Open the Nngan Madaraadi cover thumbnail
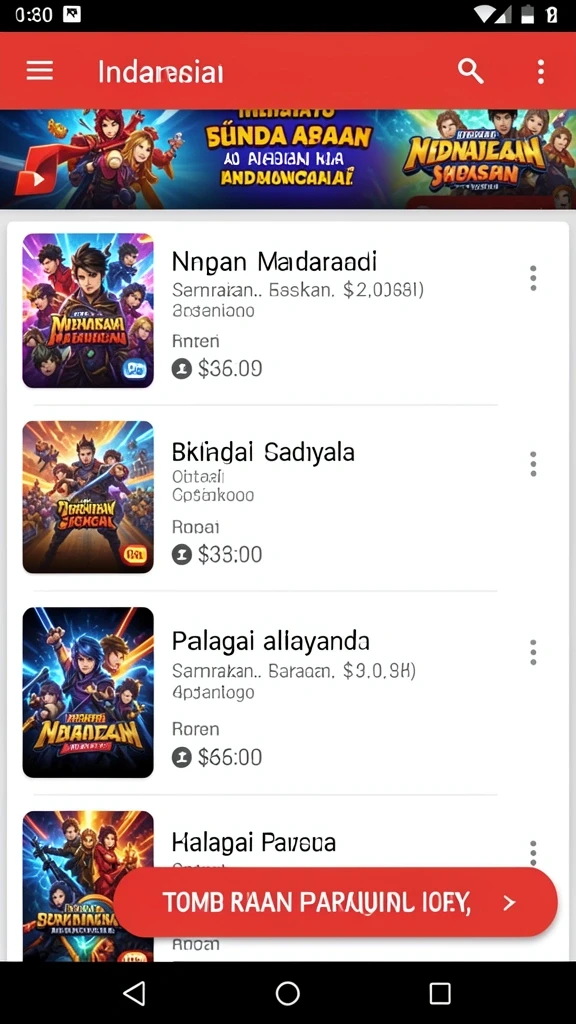Screen dimensions: 576x1024 click(88, 311)
